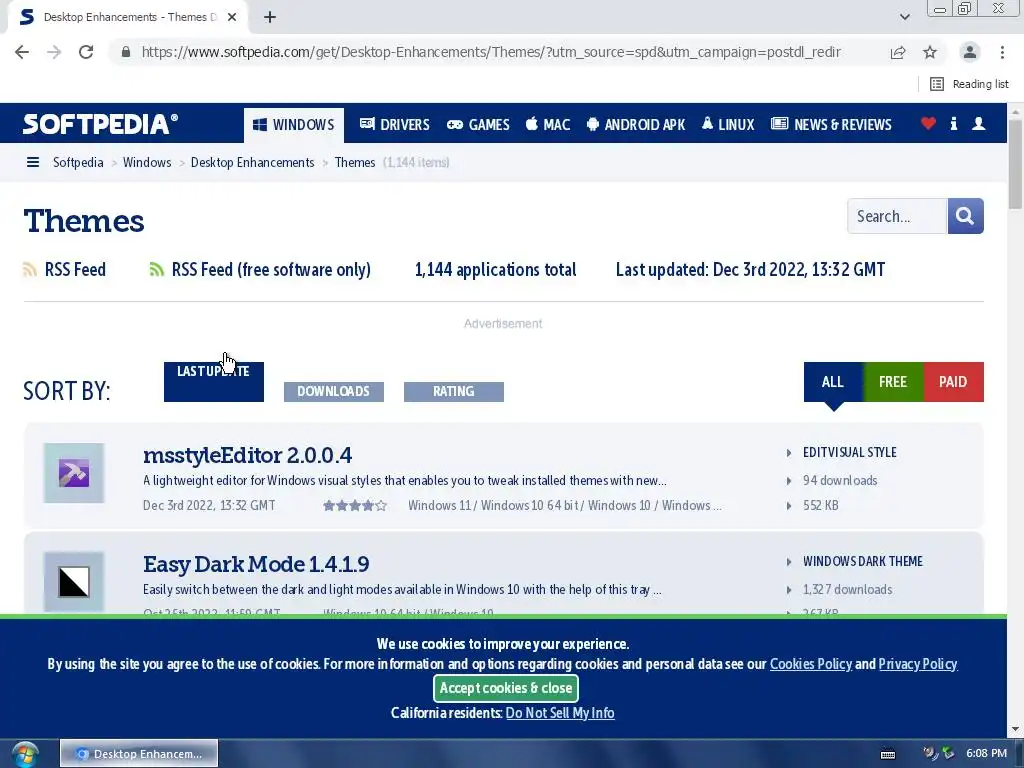The height and width of the screenshot is (768, 1024).
Task: Open the Drivers section
Action: point(394,125)
